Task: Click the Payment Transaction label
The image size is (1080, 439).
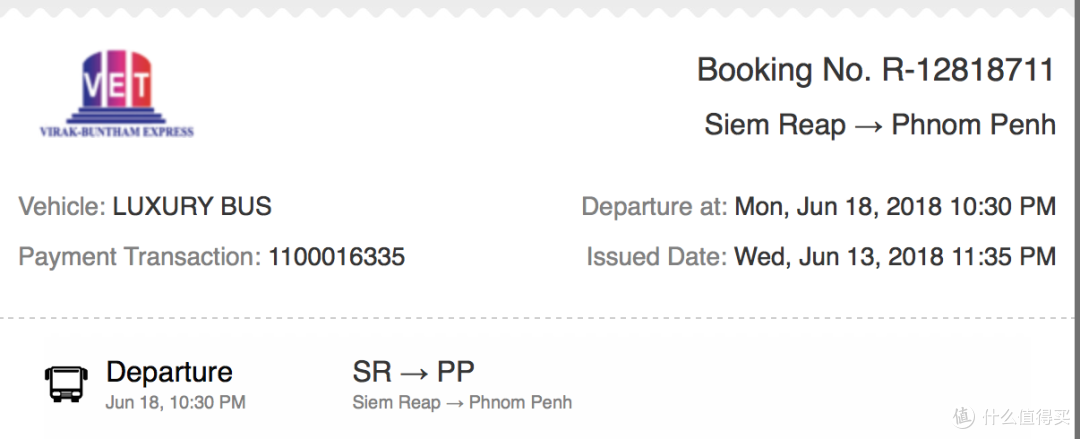Action: click(140, 257)
